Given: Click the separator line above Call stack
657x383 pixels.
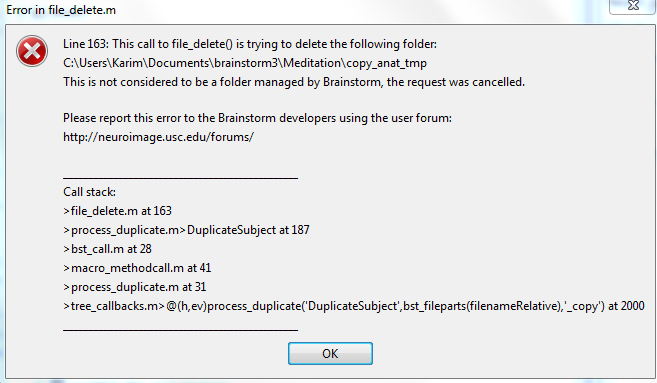Looking at the screenshot, I should point(181,178).
